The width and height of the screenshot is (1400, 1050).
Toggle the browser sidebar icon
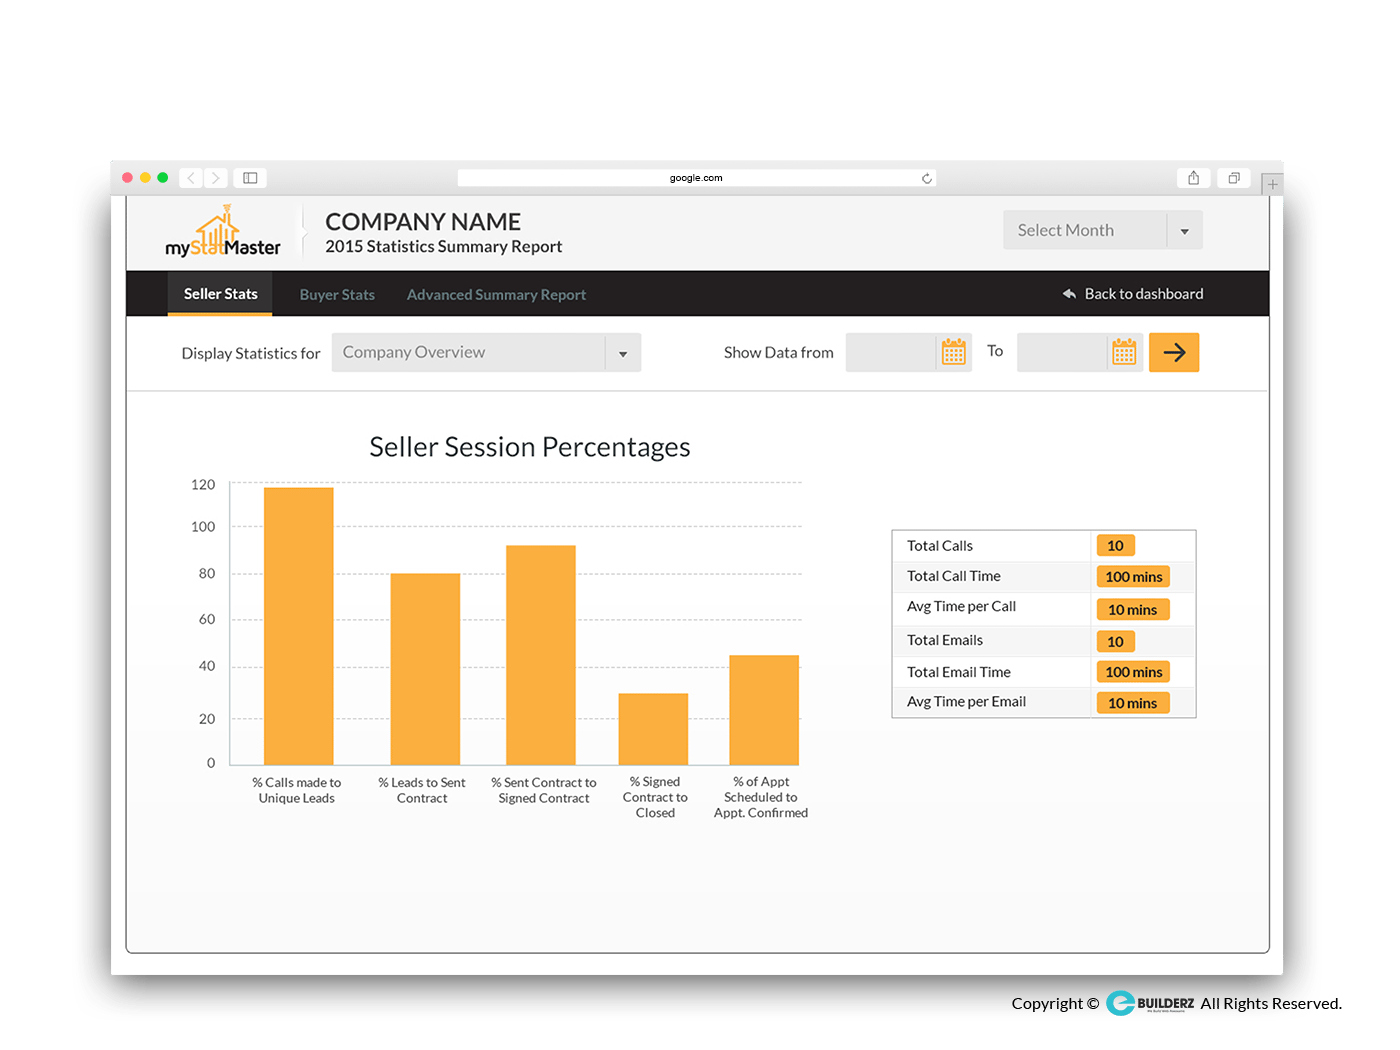(250, 178)
